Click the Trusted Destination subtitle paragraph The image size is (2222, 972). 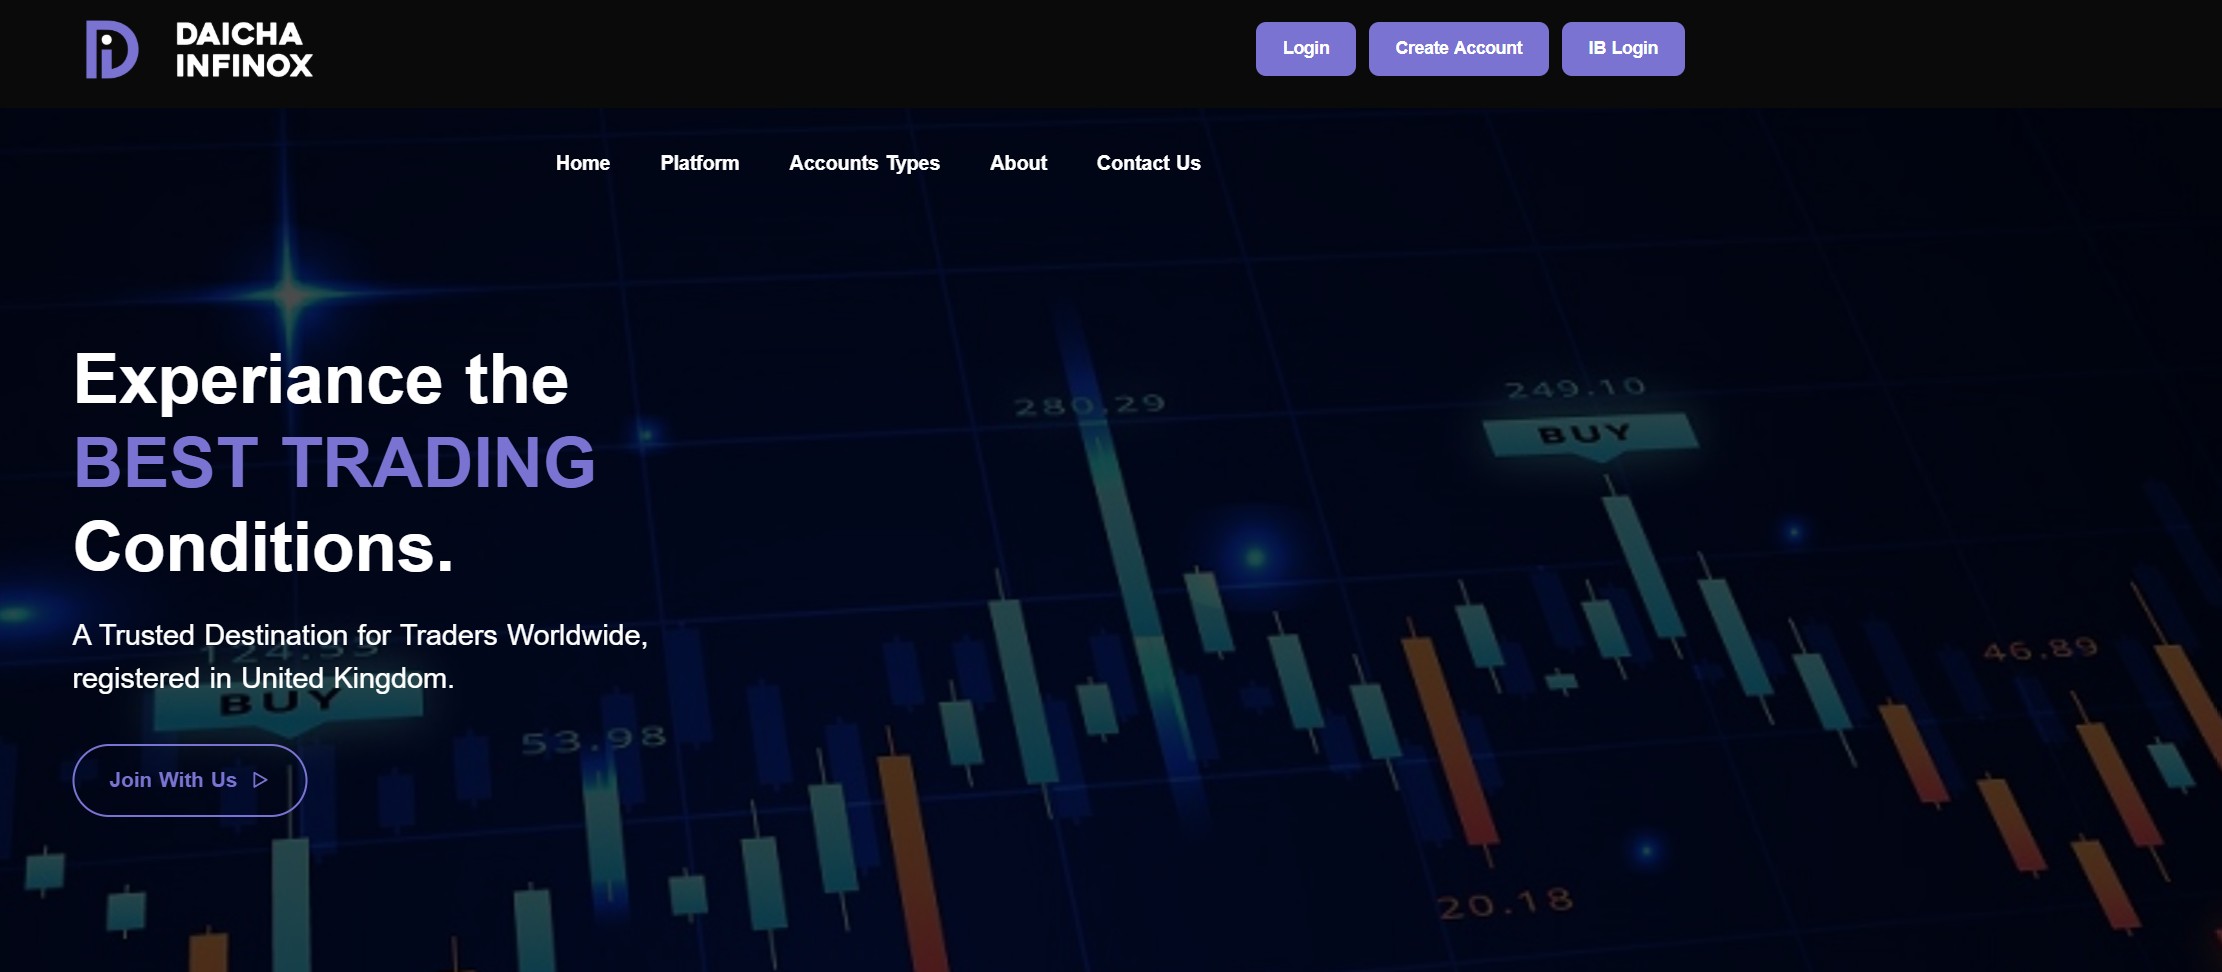(360, 656)
